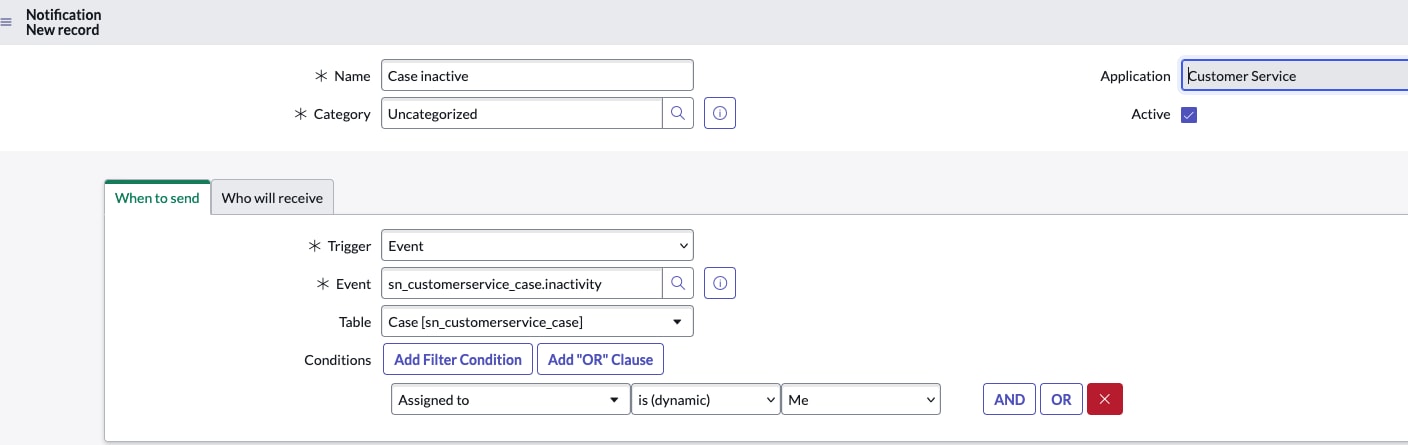The height and width of the screenshot is (445, 1408).
Task: Click the Notification New record heading
Action: click(64, 22)
